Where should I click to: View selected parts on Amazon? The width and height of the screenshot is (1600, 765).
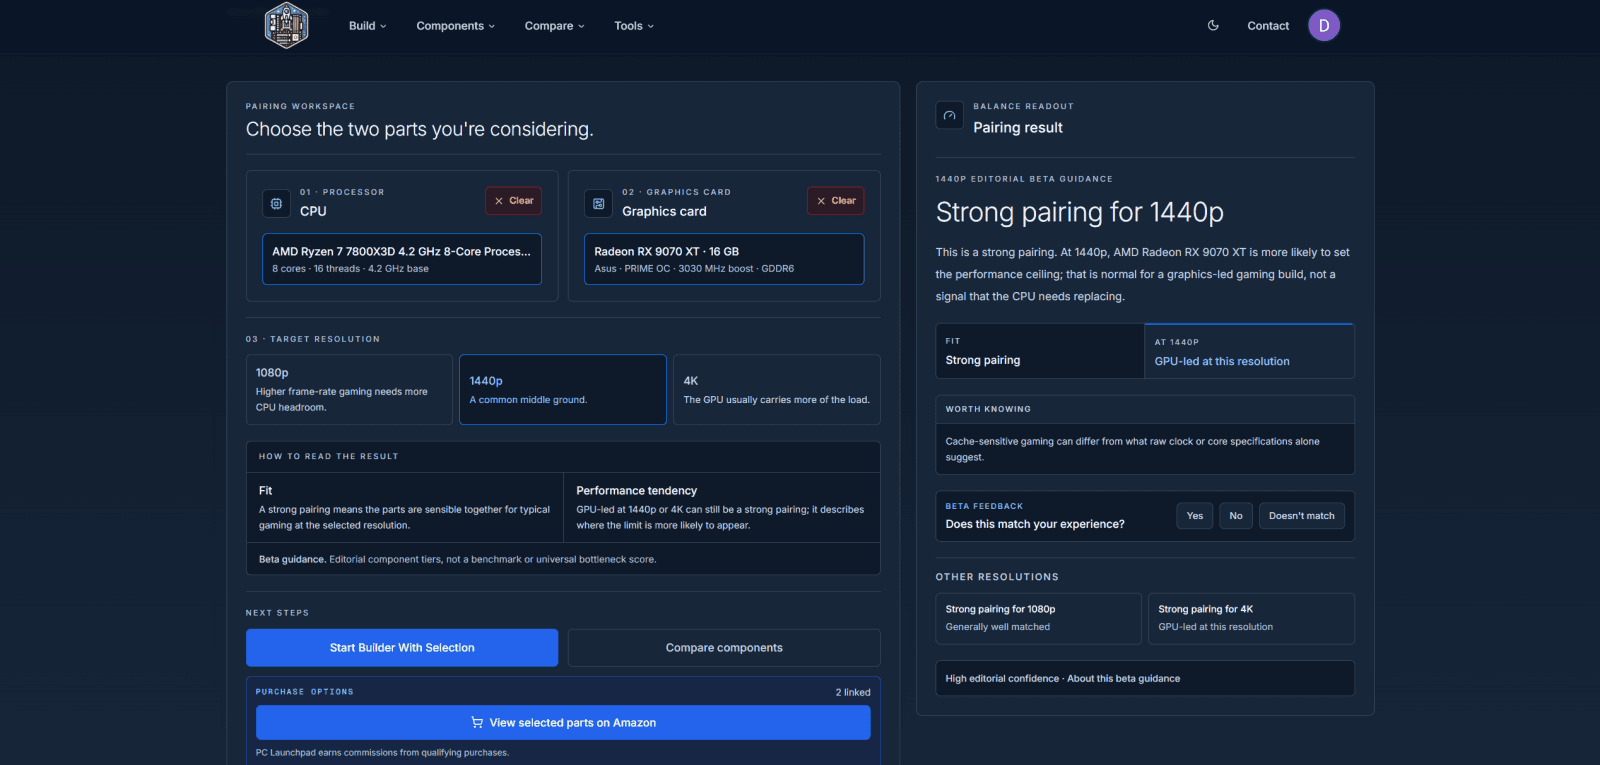click(563, 723)
